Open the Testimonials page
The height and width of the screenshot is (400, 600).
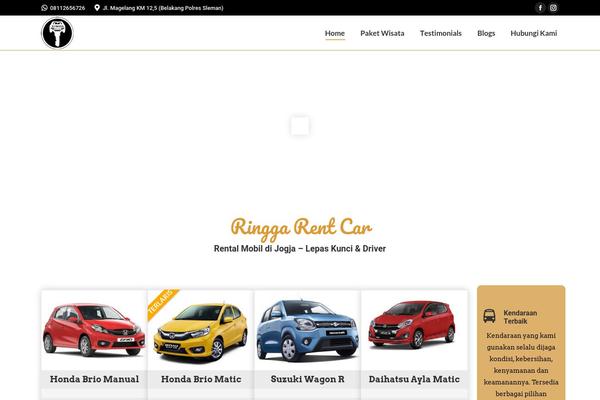coord(441,33)
